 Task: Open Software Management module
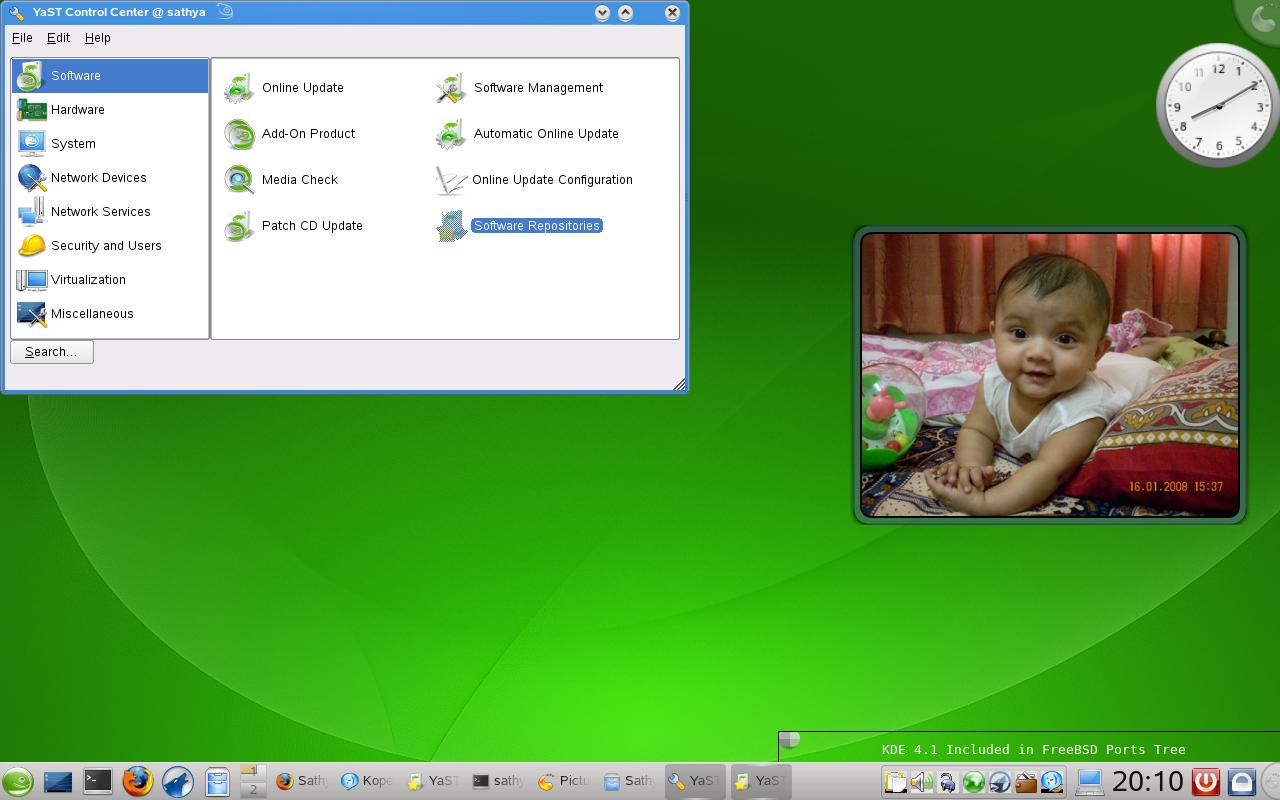(520, 88)
